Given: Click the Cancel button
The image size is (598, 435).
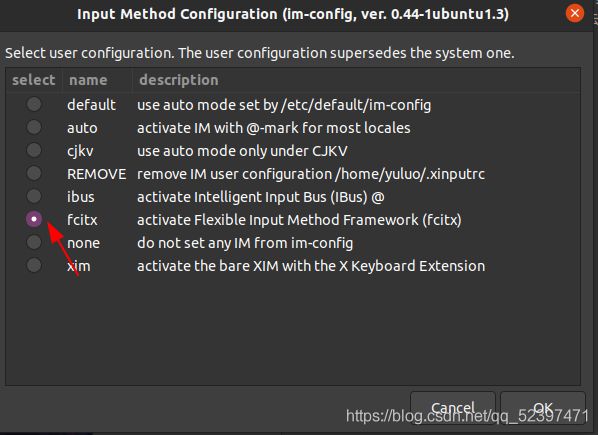Looking at the screenshot, I should (453, 408).
